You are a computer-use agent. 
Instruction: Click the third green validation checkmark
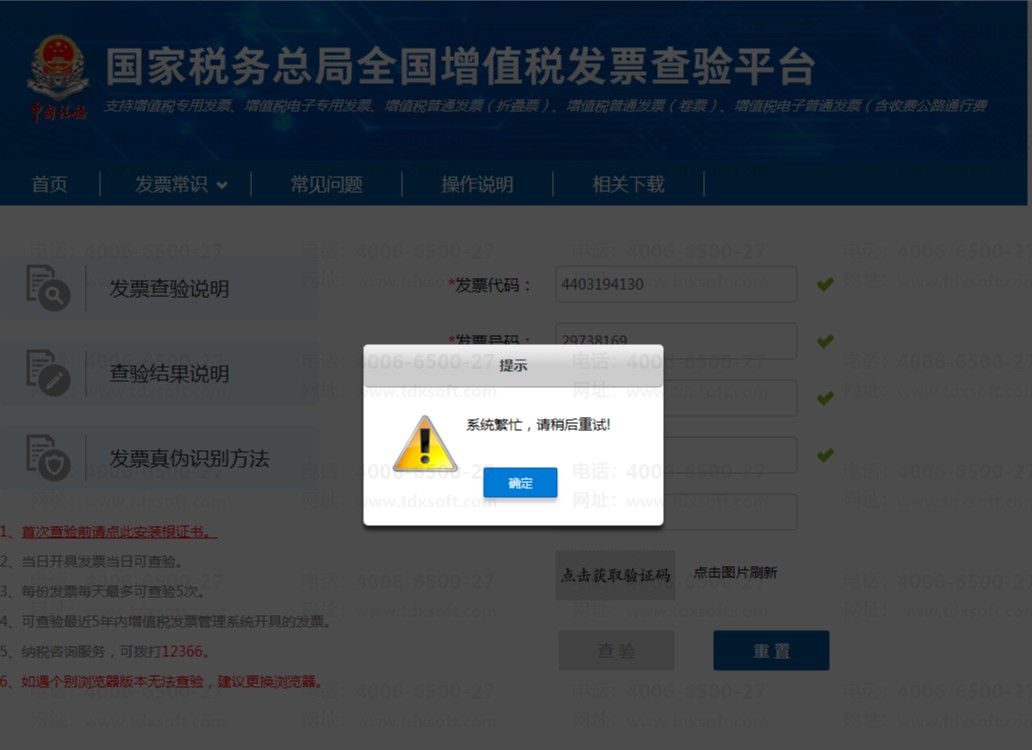(x=825, y=398)
